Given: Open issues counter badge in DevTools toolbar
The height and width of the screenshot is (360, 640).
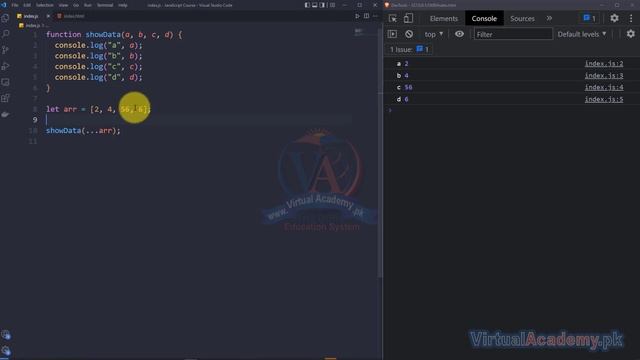Looking at the screenshot, I should pyautogui.click(x=589, y=18).
